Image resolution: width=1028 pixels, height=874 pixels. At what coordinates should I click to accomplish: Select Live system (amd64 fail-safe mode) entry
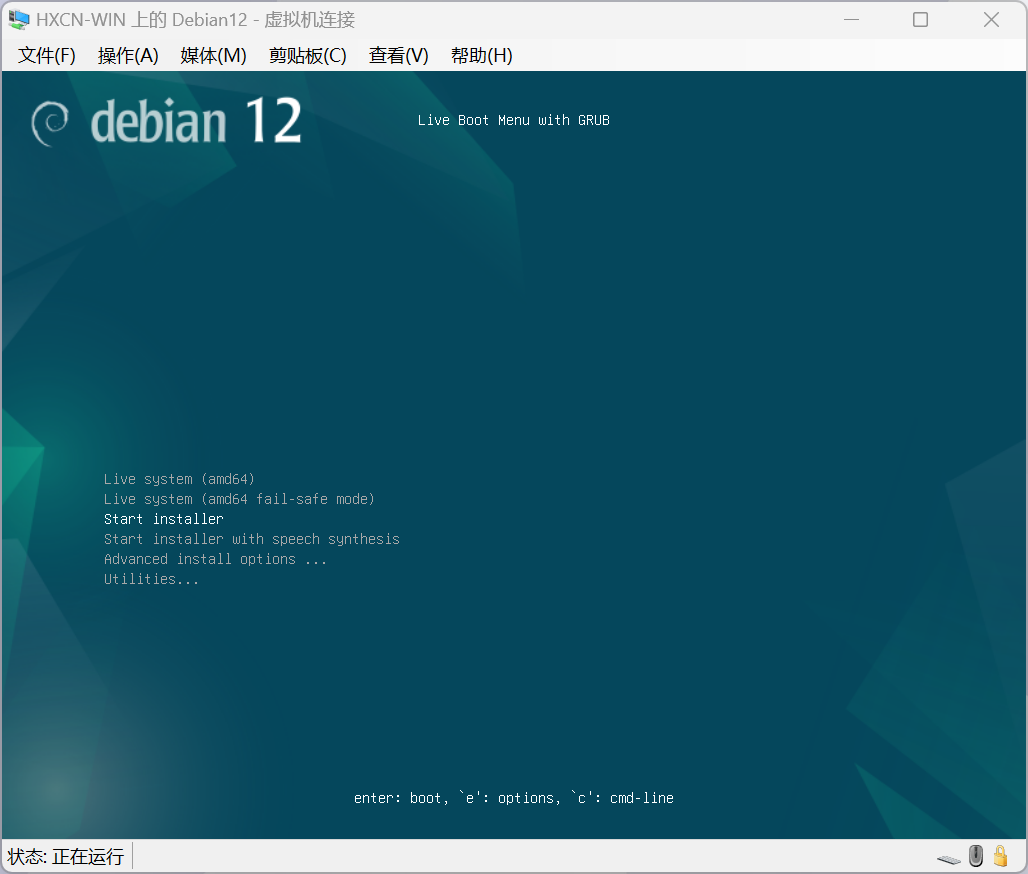click(239, 500)
